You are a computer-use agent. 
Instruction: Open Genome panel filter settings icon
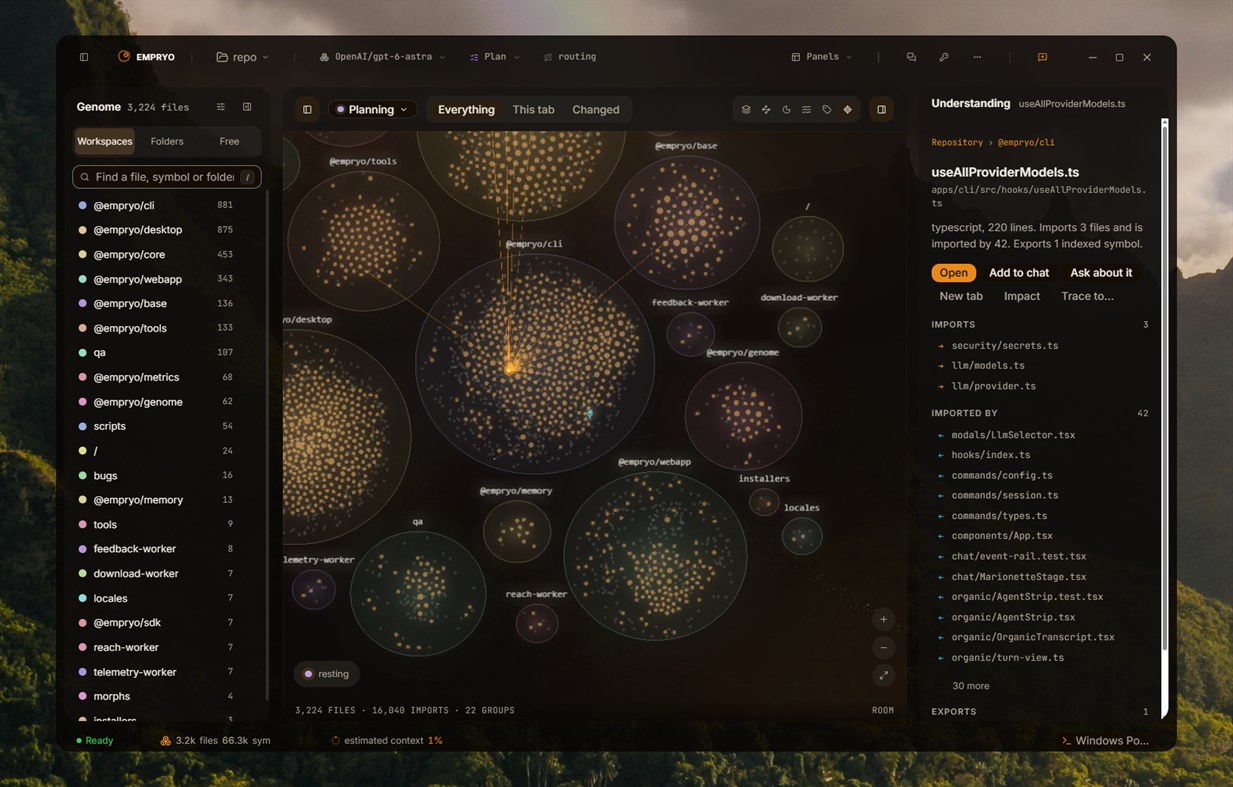[x=221, y=107]
